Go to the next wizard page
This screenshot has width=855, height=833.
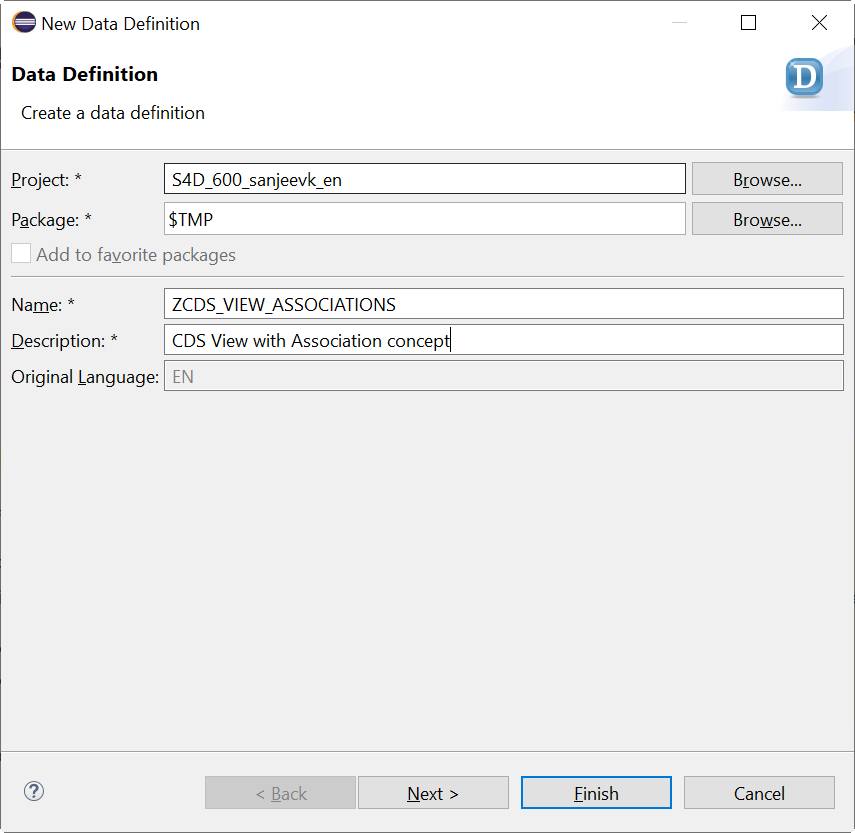(x=433, y=793)
